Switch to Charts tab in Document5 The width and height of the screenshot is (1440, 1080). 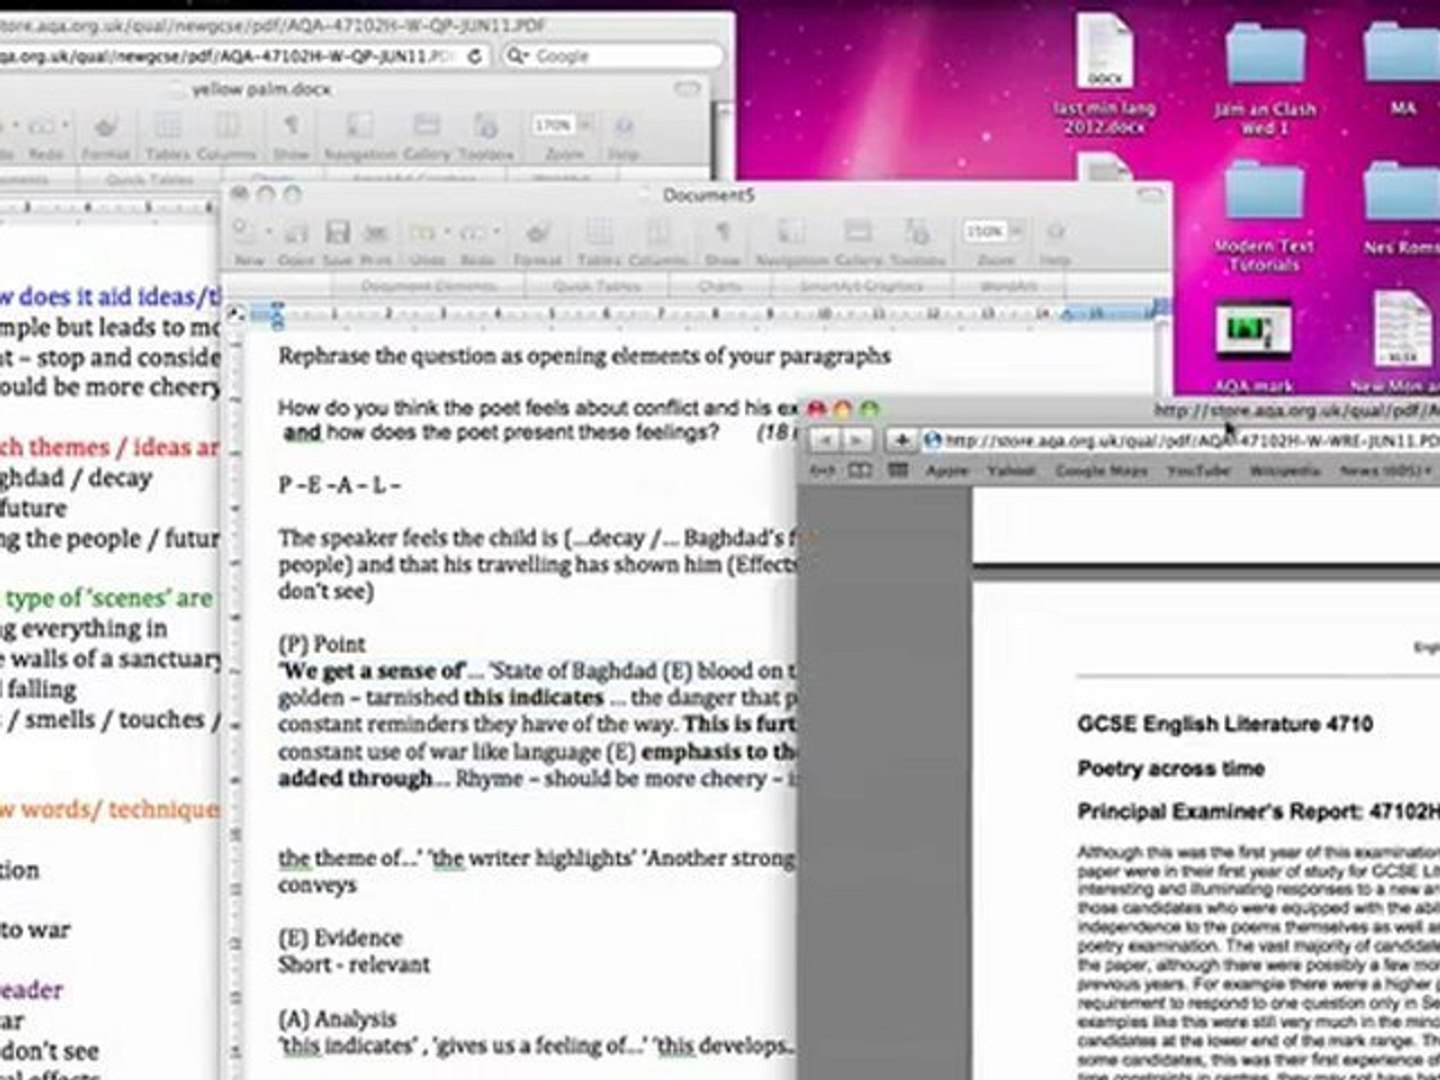pyautogui.click(x=721, y=286)
